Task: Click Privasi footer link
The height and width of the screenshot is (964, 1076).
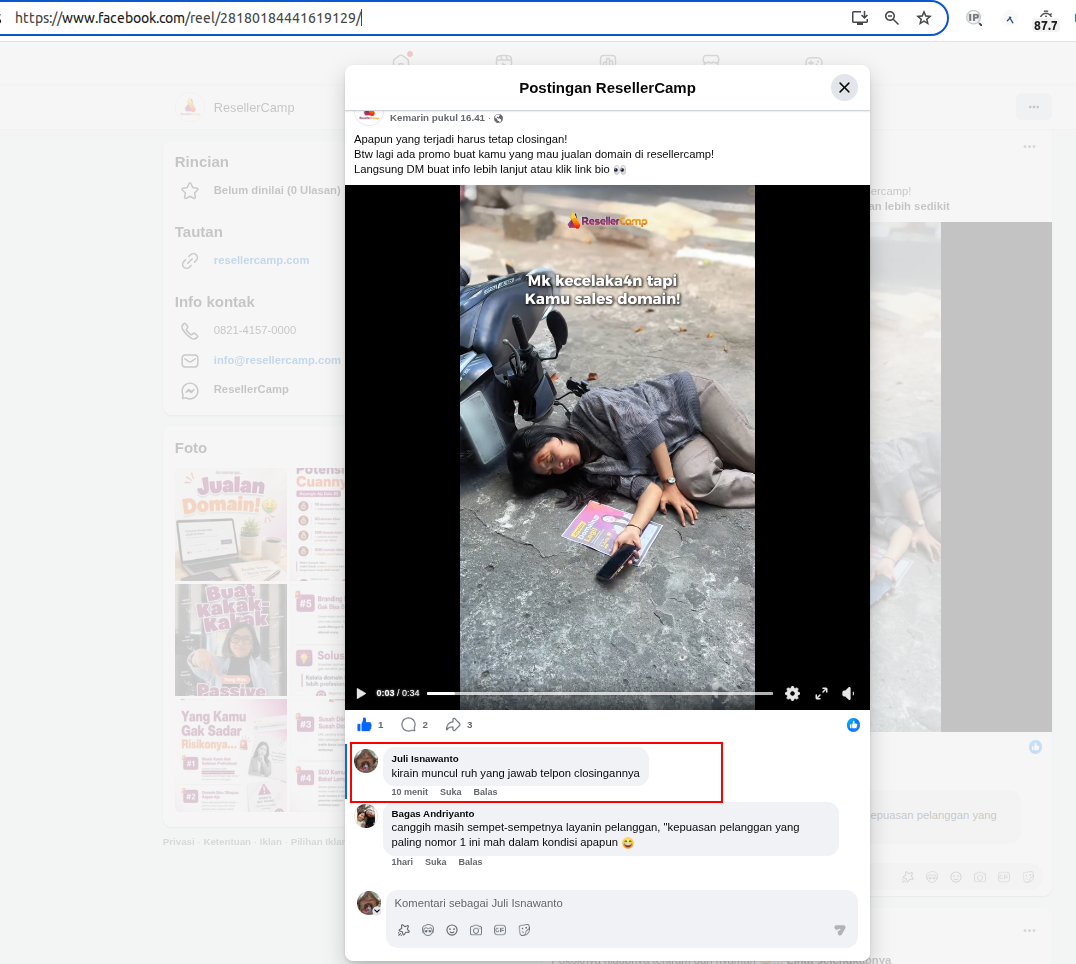Action: click(178, 842)
